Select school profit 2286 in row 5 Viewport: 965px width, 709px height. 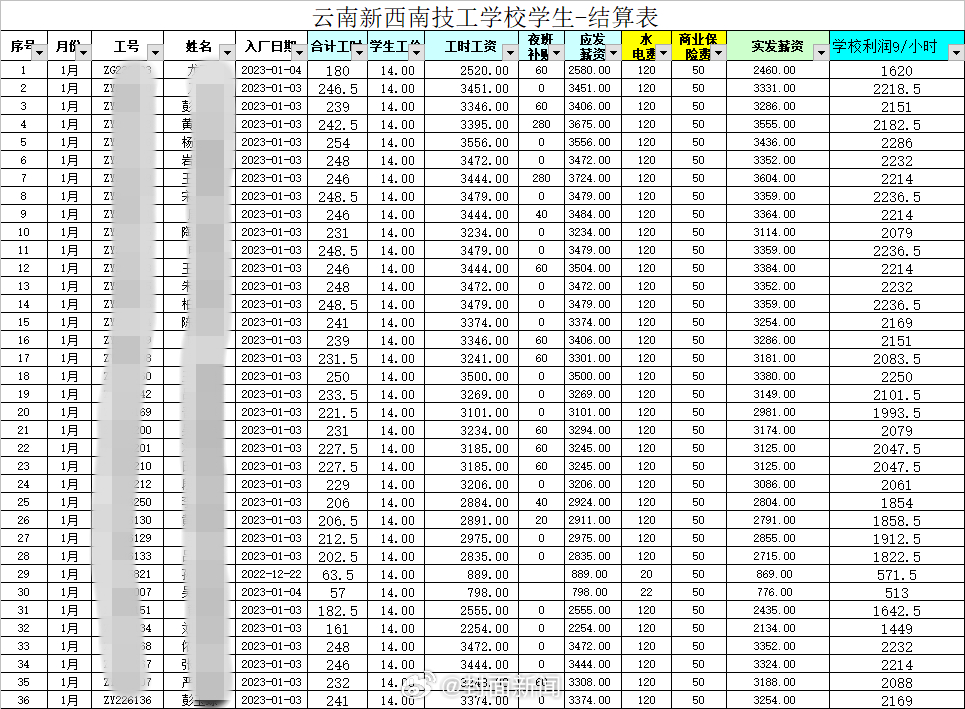click(x=897, y=143)
